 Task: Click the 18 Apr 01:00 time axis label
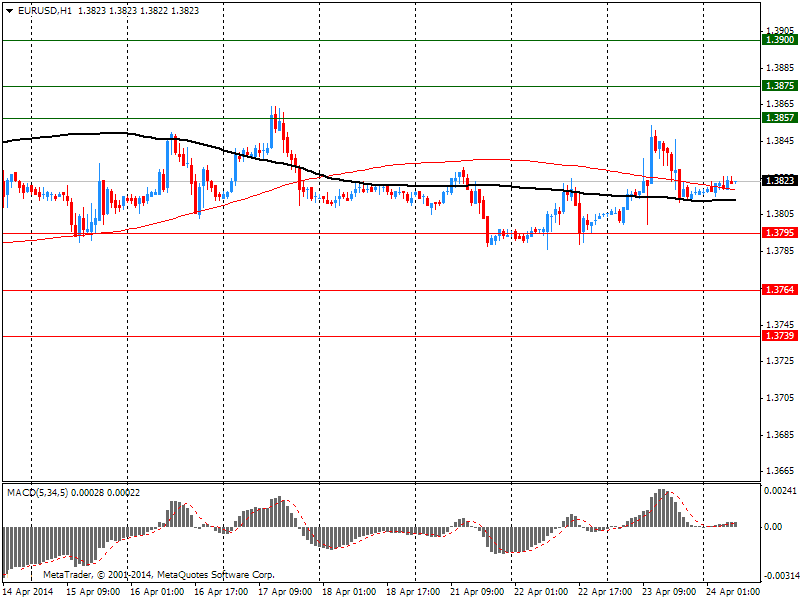[x=349, y=592]
